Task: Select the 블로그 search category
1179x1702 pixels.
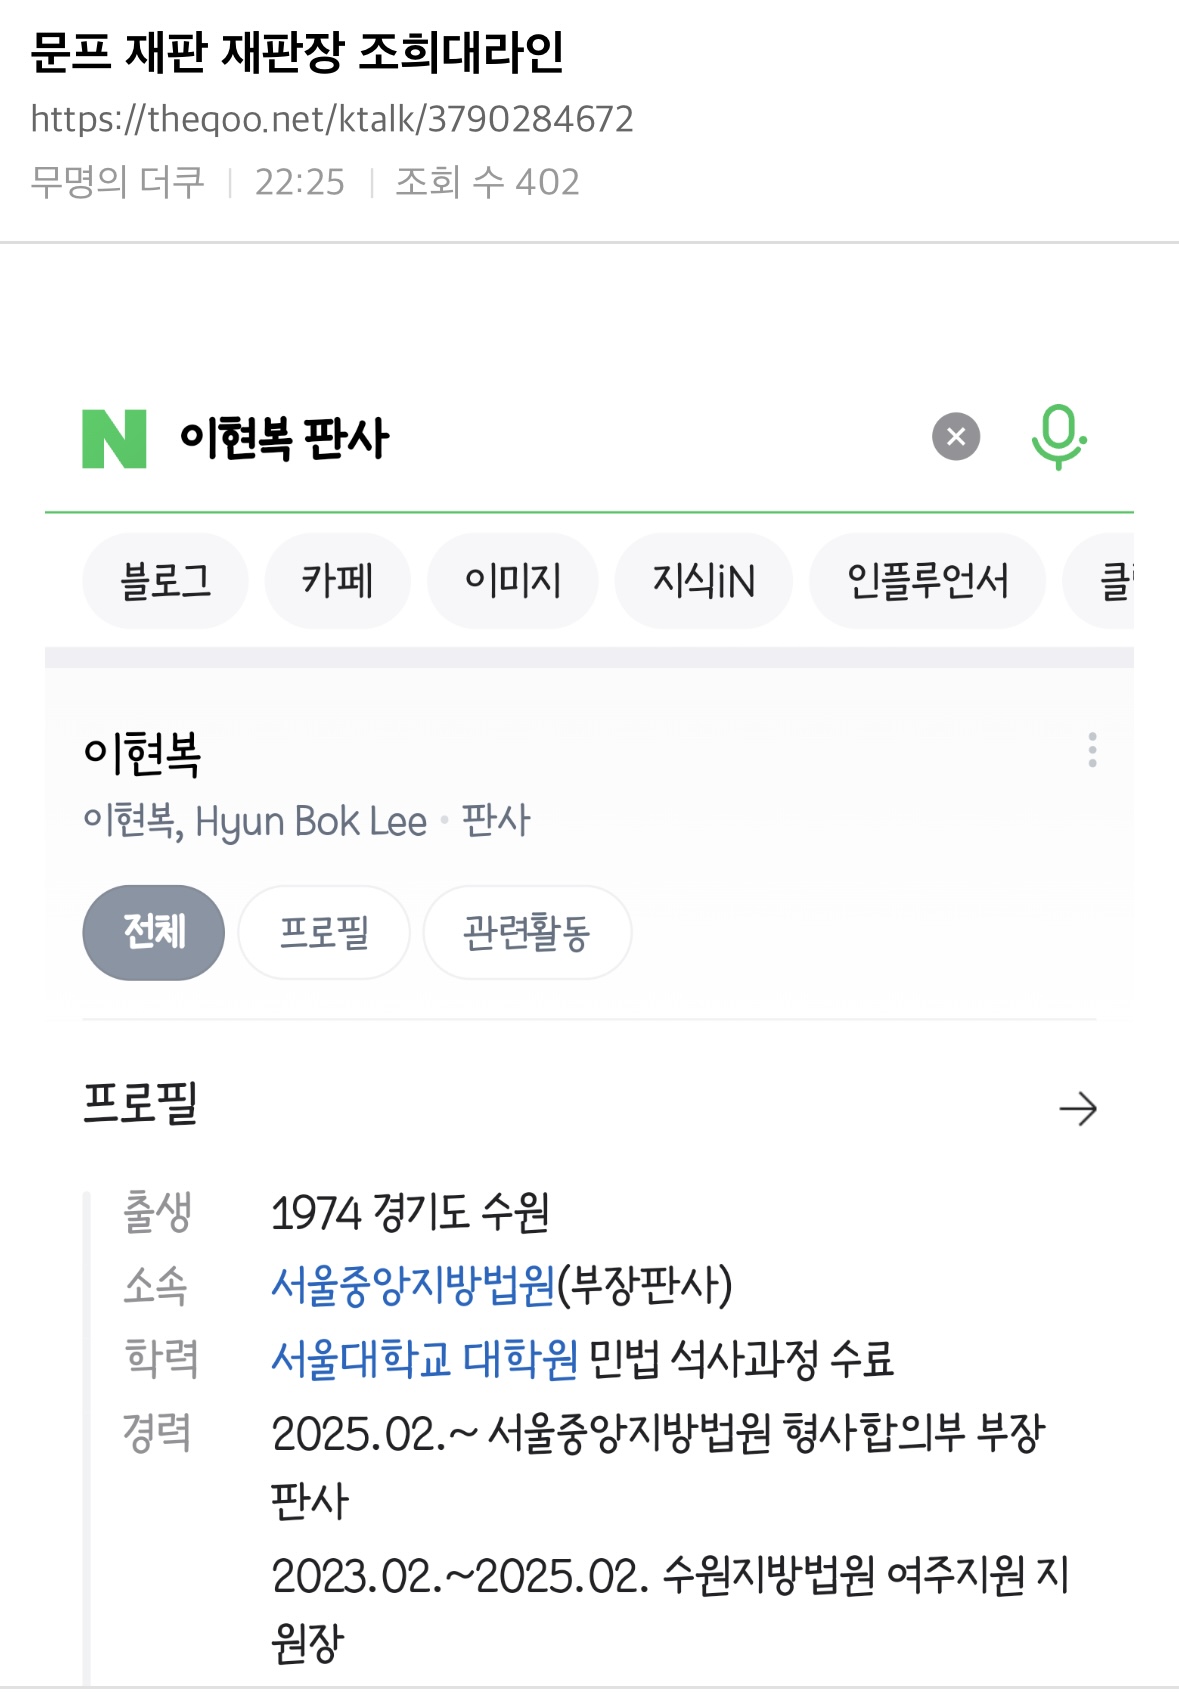Action: coord(165,581)
